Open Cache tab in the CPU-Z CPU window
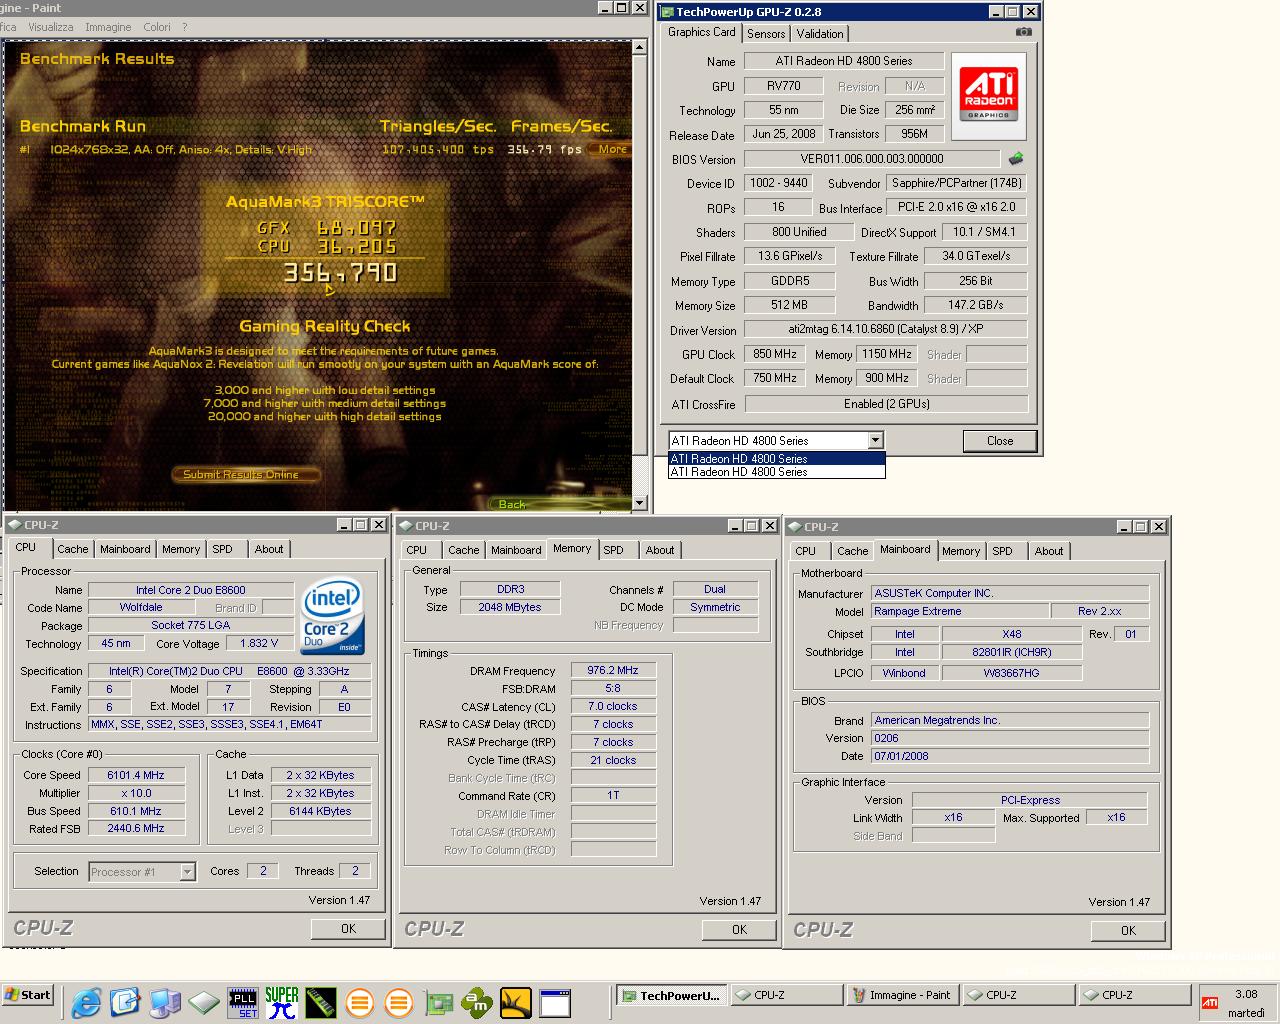 coord(72,549)
